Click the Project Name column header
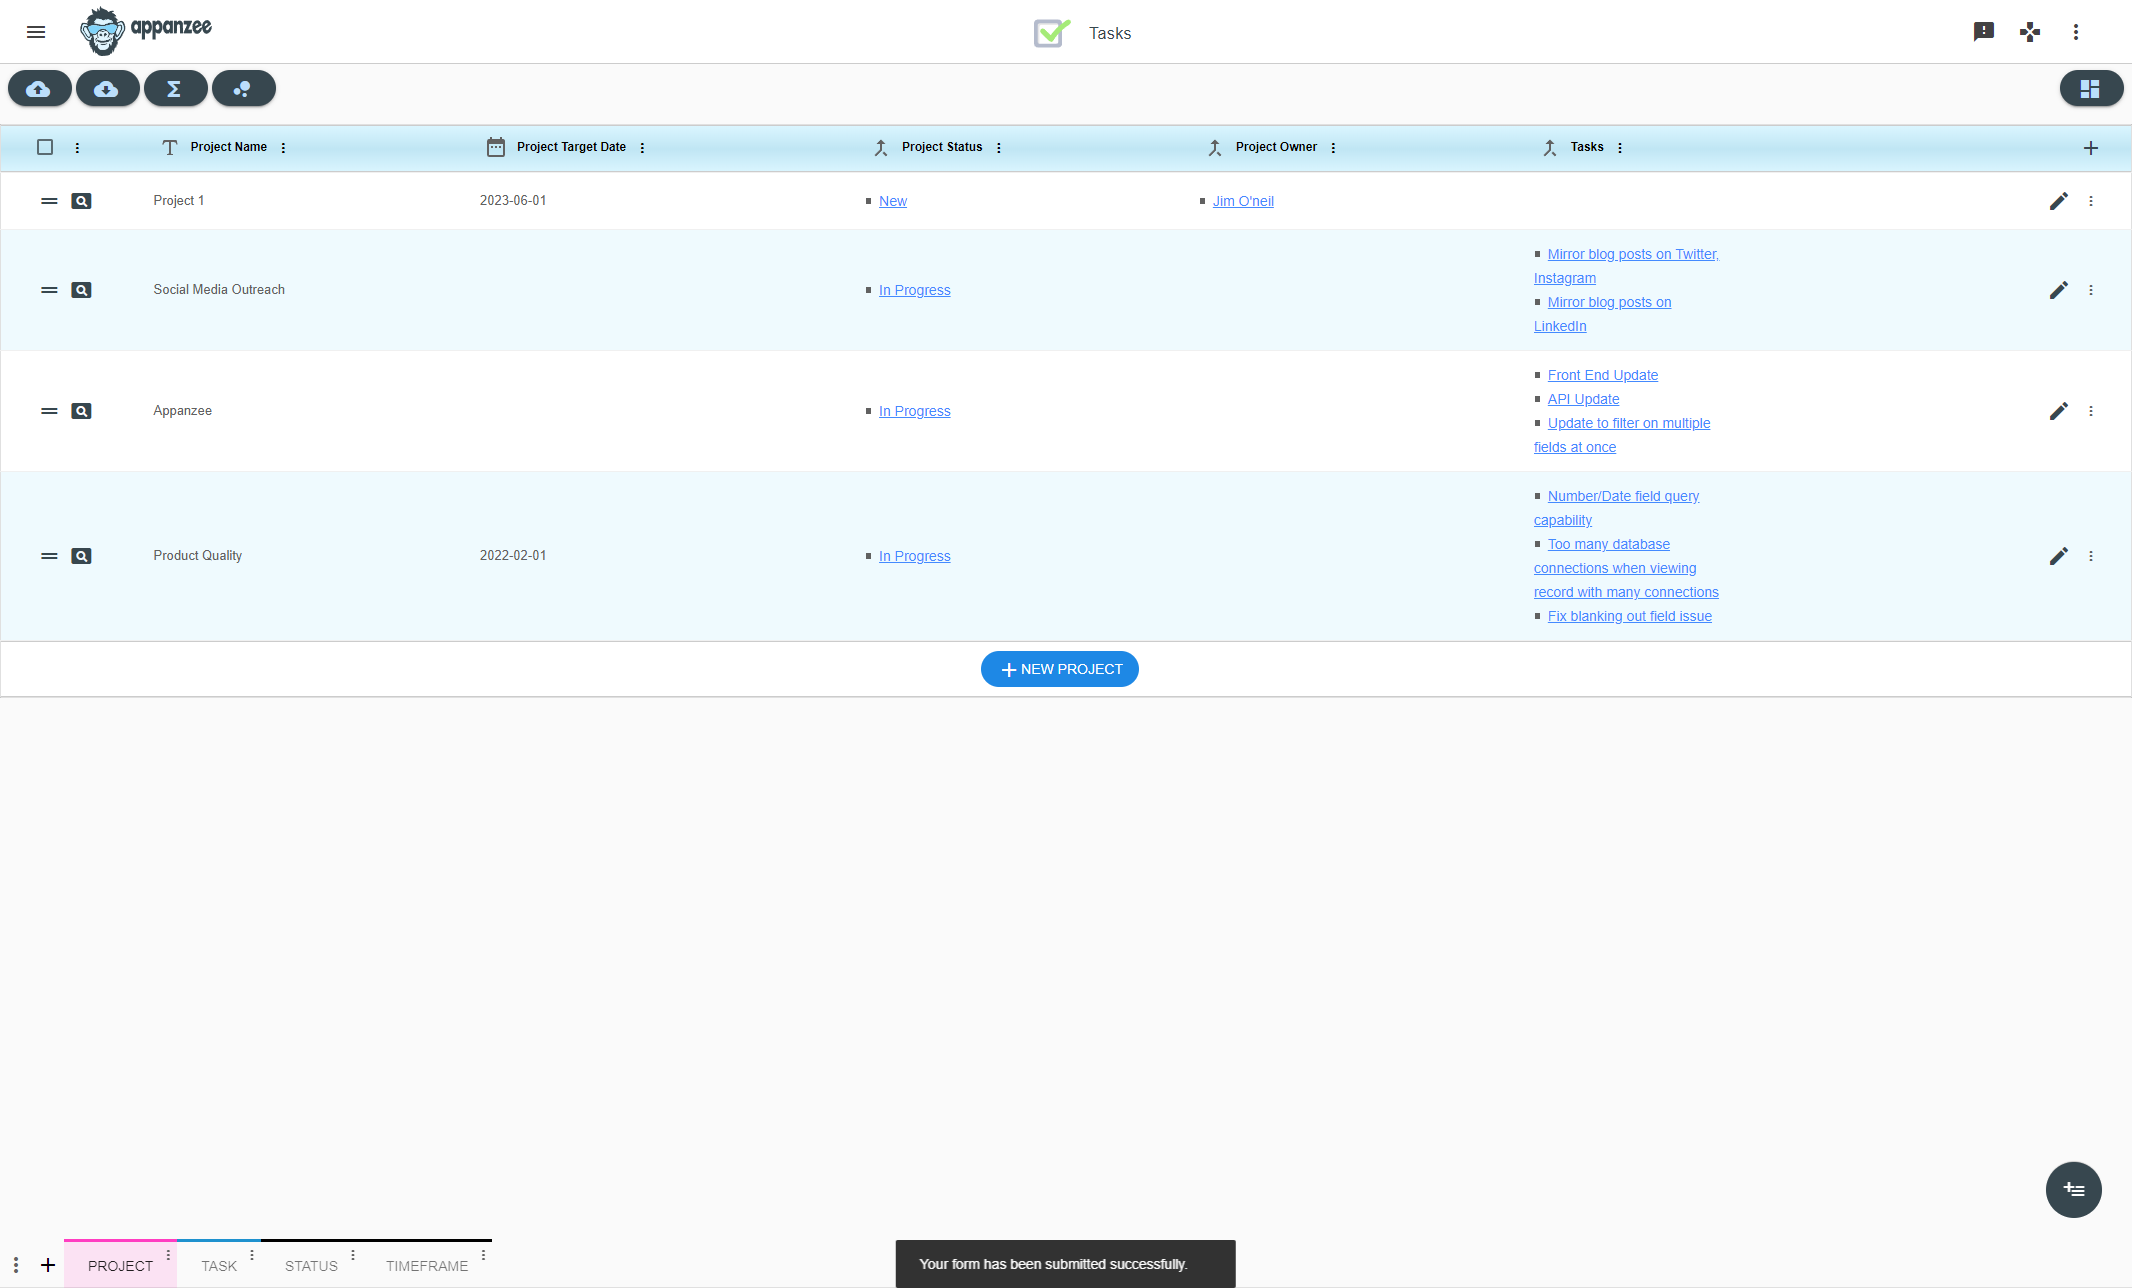The width and height of the screenshot is (2132, 1288). pyautogui.click(x=228, y=147)
